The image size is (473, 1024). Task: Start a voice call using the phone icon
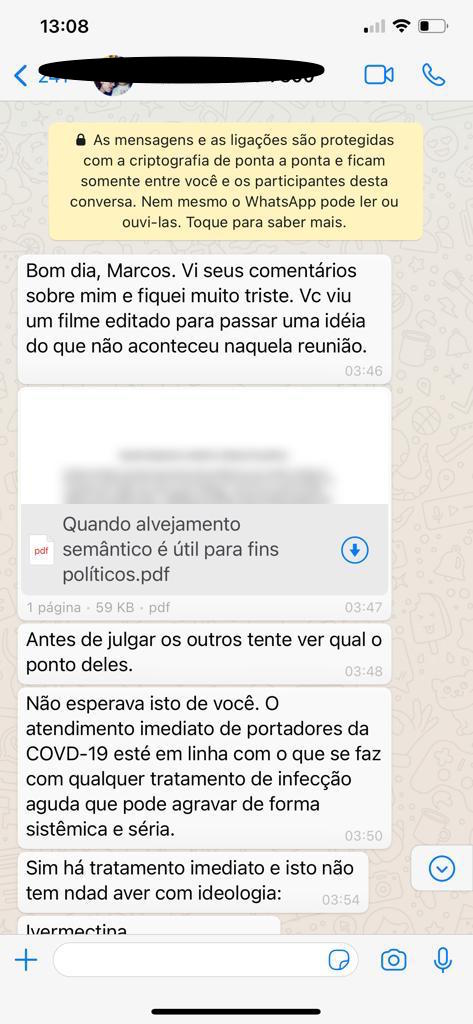(433, 75)
